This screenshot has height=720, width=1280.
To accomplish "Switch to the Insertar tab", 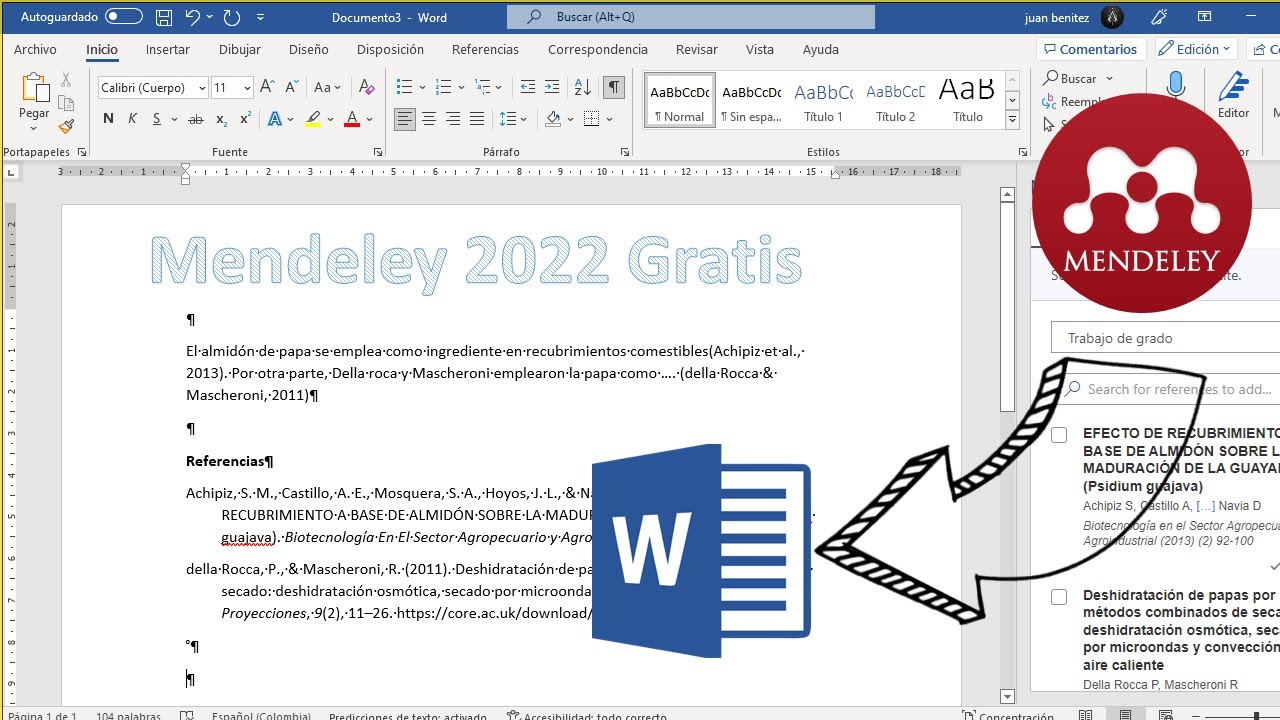I will point(168,49).
